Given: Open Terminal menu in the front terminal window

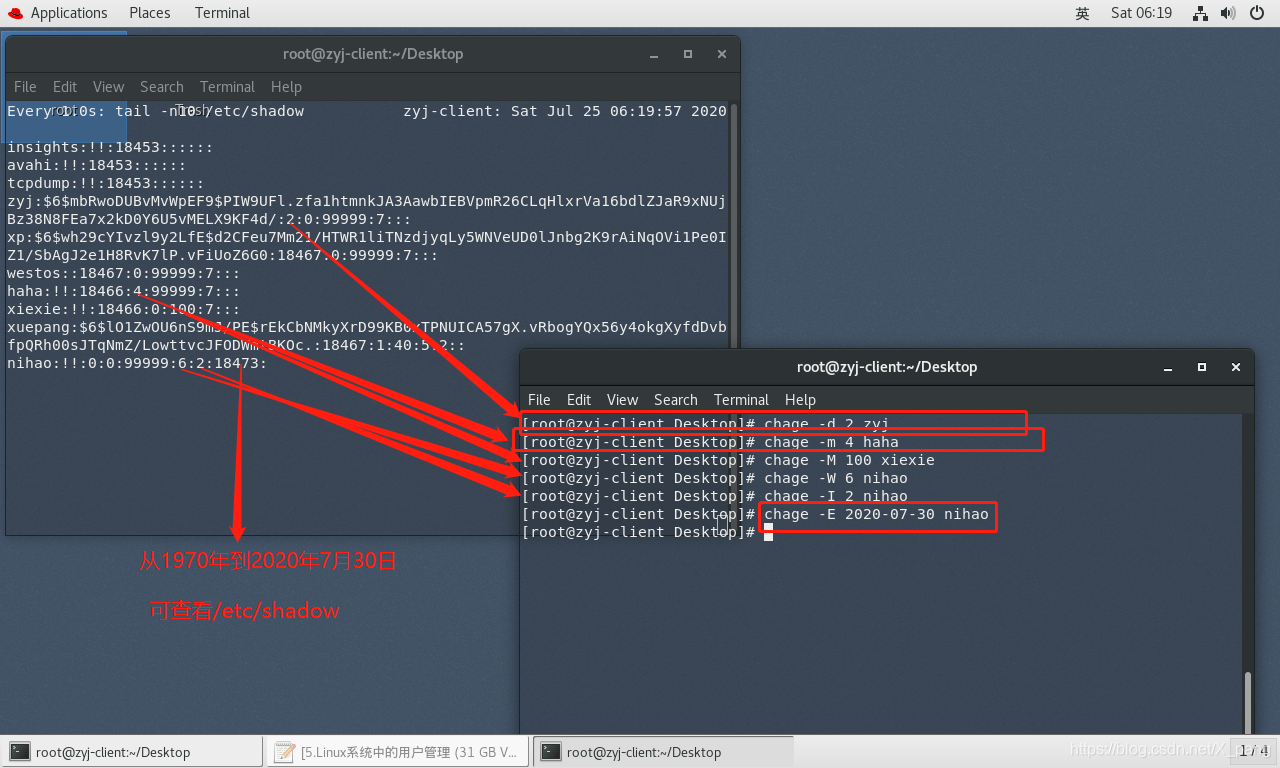Looking at the screenshot, I should click(x=741, y=399).
